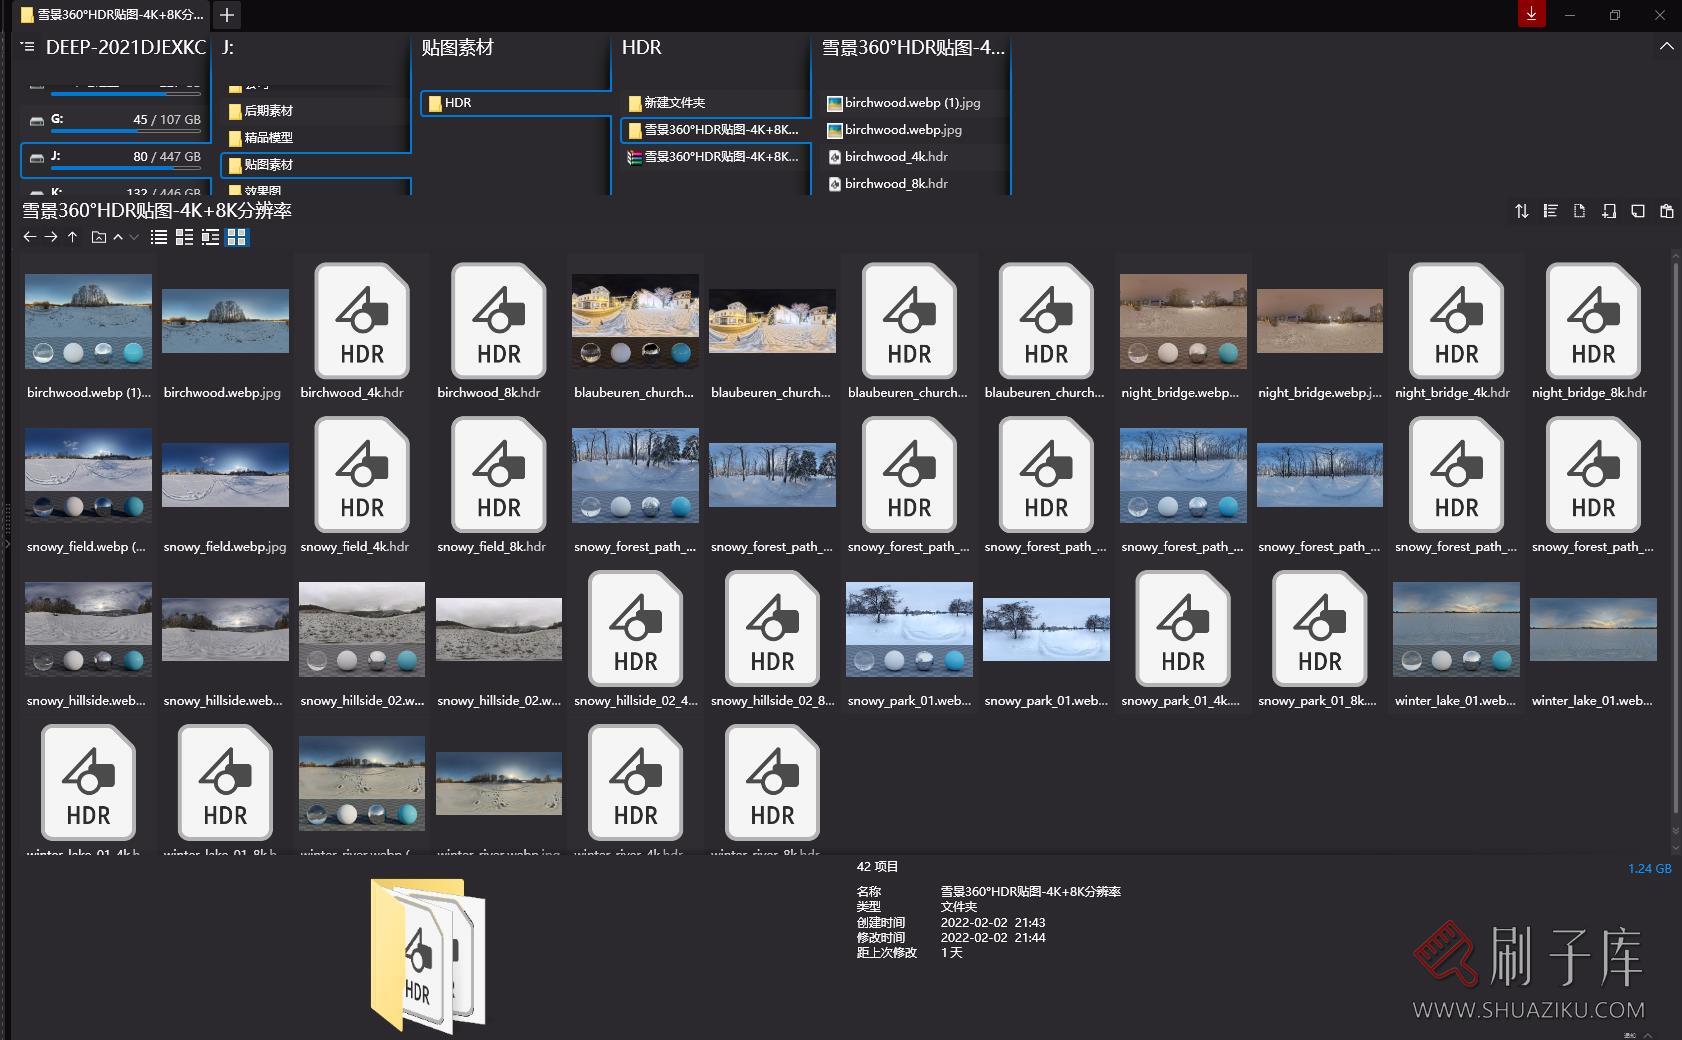
Task: Open the 贴图素材 folder in tree
Action: [268, 165]
